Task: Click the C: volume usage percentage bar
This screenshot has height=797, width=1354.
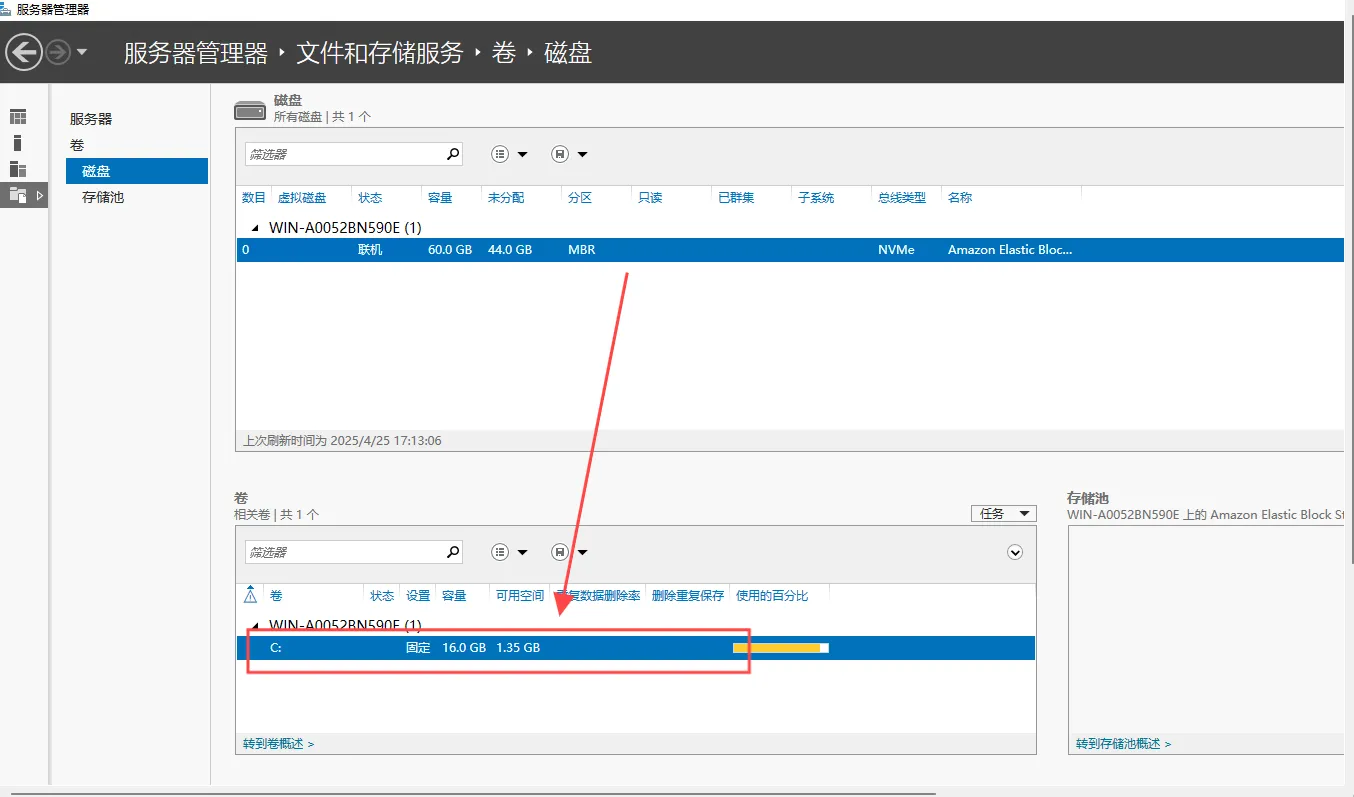Action: 780,648
